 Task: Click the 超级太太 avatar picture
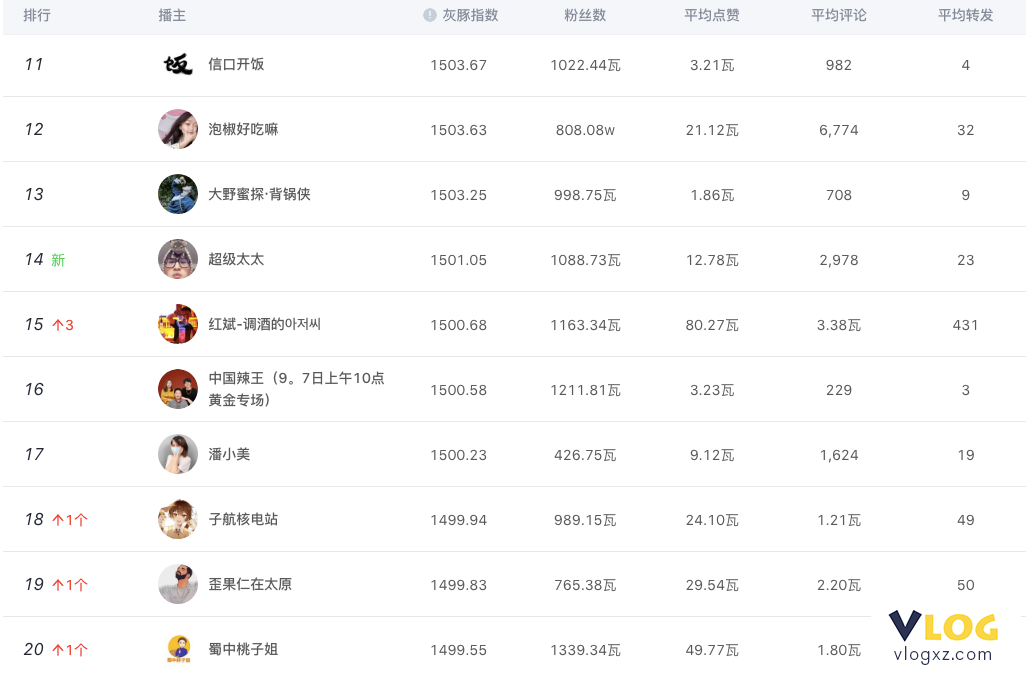point(178,259)
